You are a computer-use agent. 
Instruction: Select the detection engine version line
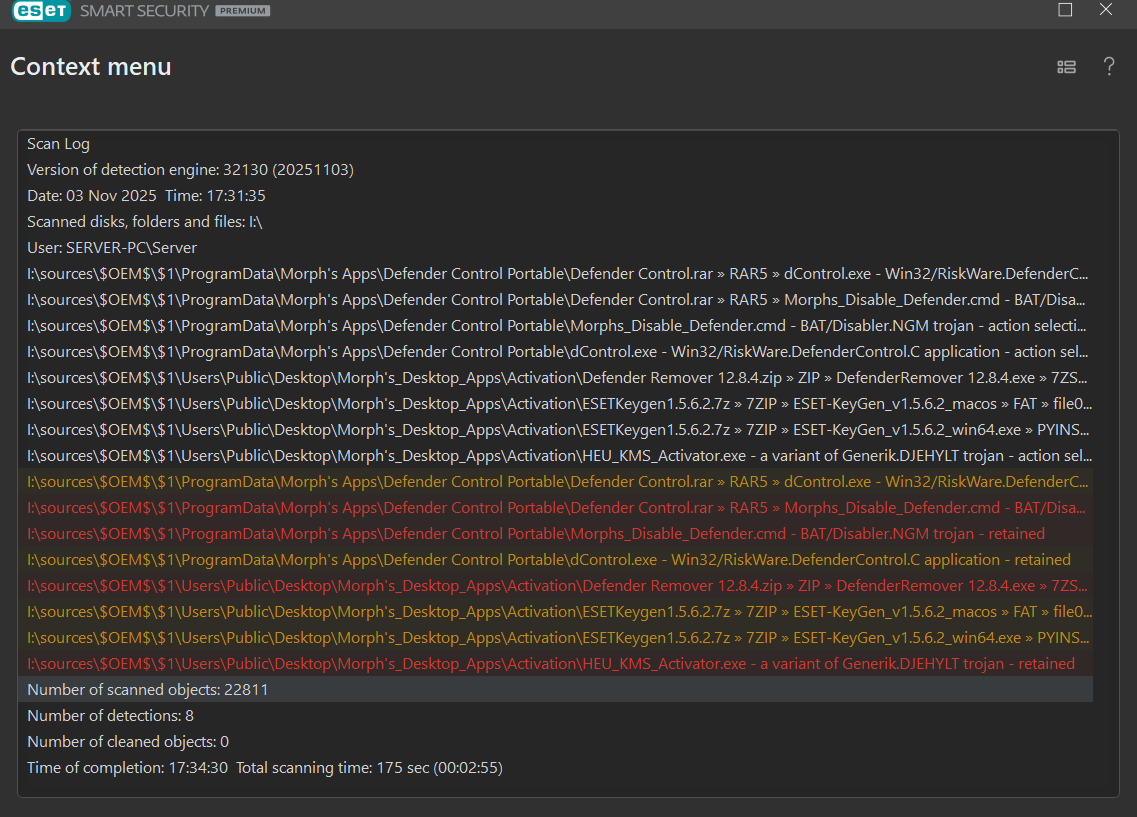tap(190, 170)
